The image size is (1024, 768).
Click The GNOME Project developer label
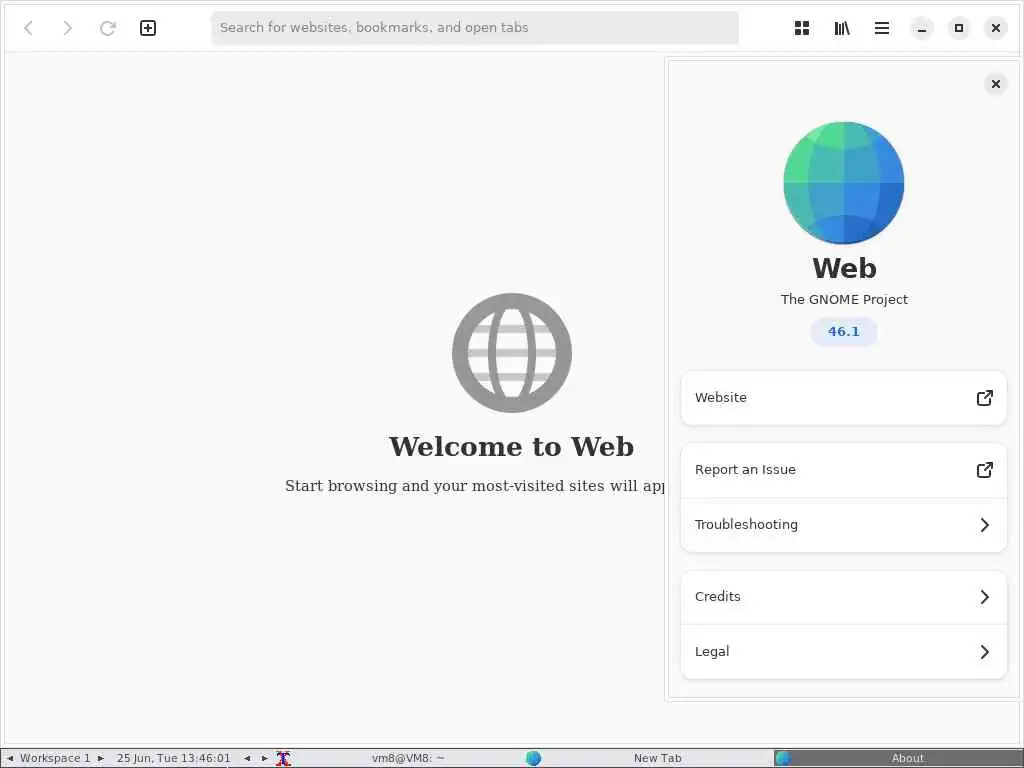pos(844,300)
